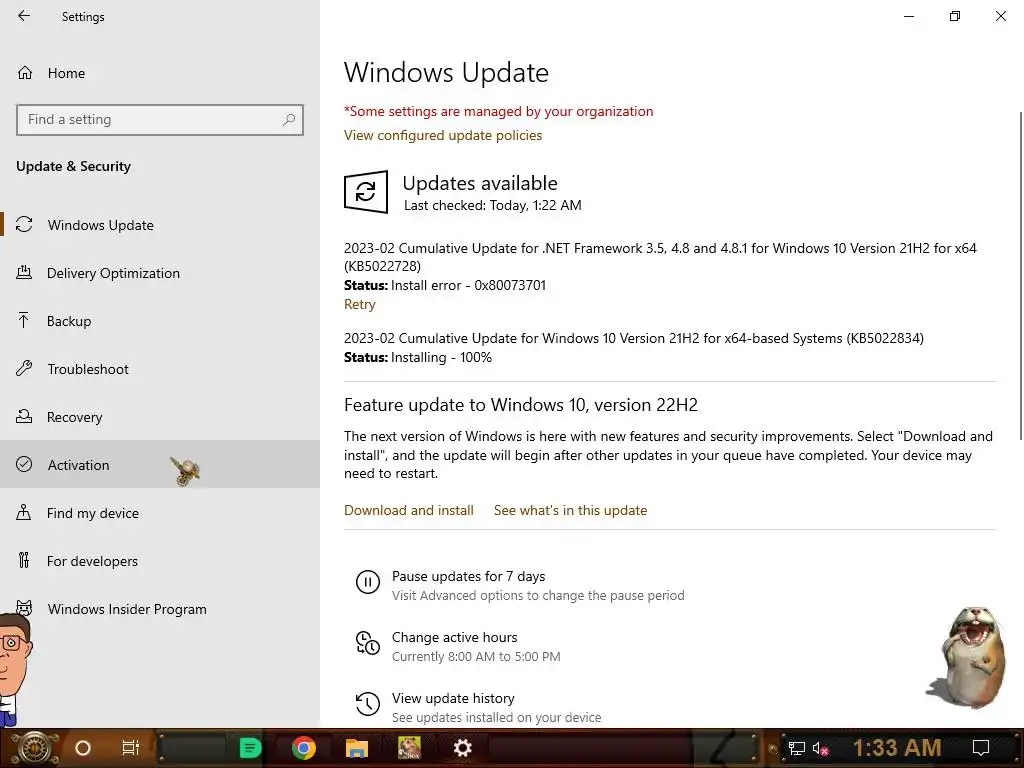Image resolution: width=1024 pixels, height=768 pixels.
Task: Switch to Settings gear on taskbar
Action: coord(462,748)
